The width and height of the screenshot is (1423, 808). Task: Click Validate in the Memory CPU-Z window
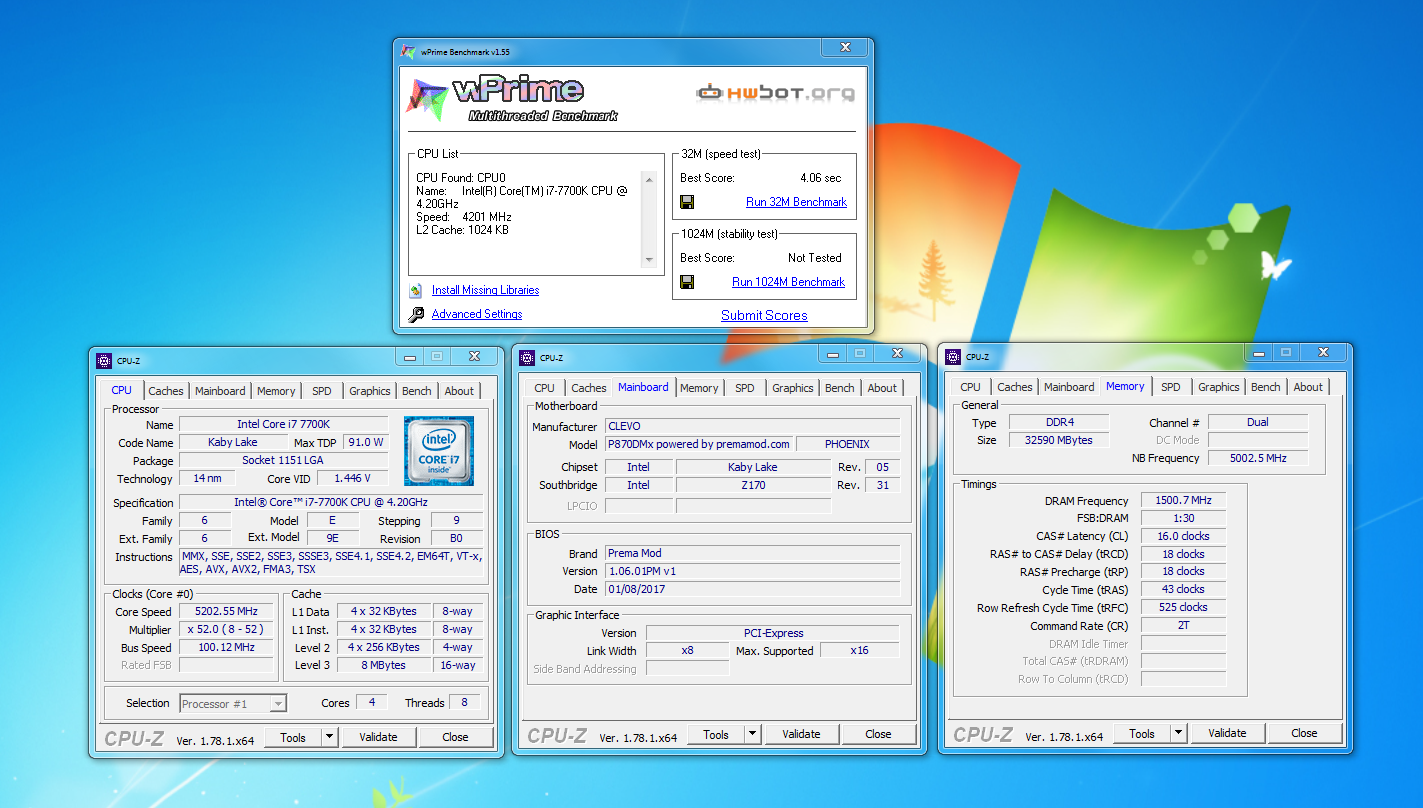tap(1227, 733)
